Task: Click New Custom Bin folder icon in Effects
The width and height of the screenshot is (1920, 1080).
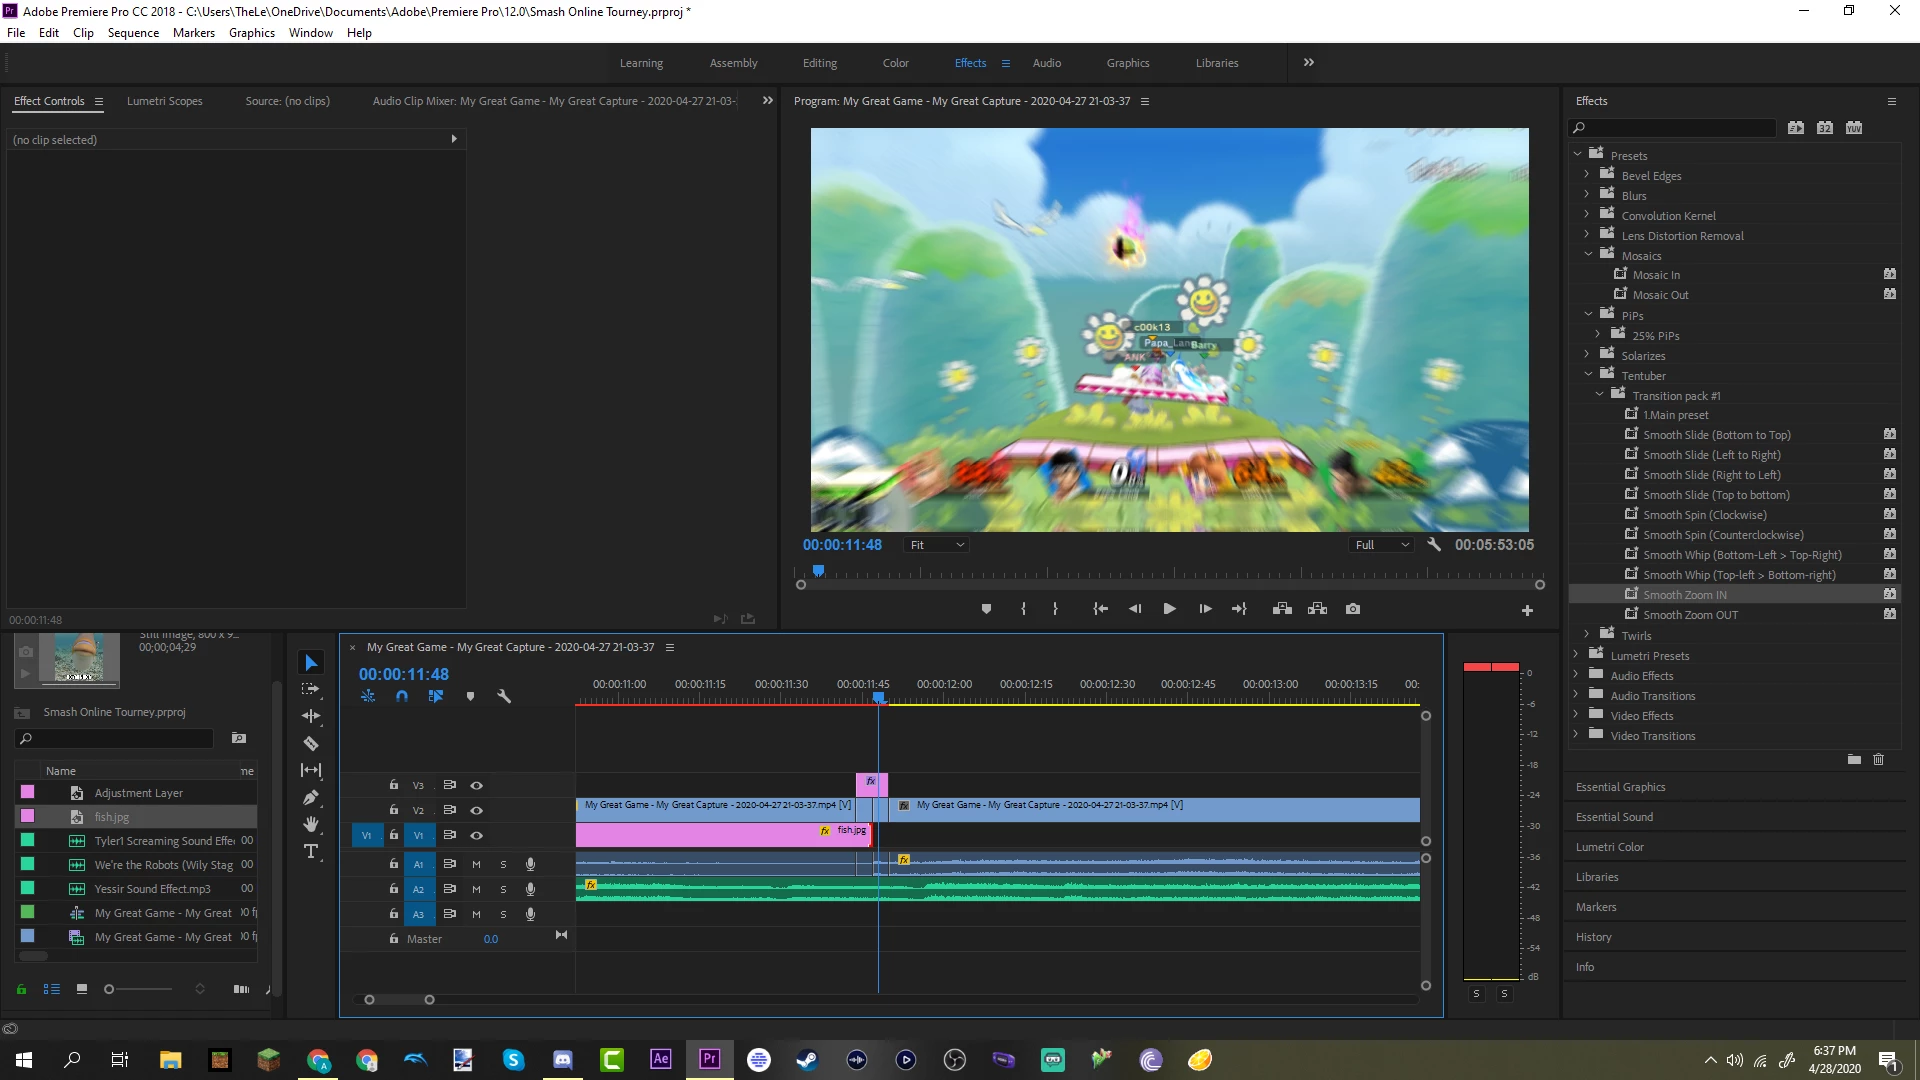Action: tap(1854, 760)
